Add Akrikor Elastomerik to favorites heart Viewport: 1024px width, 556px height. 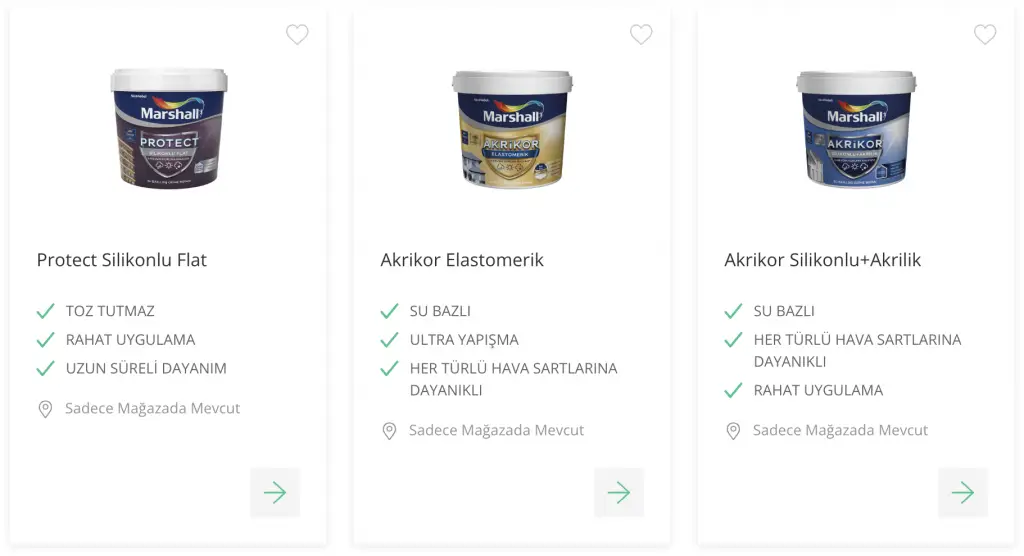pos(641,34)
